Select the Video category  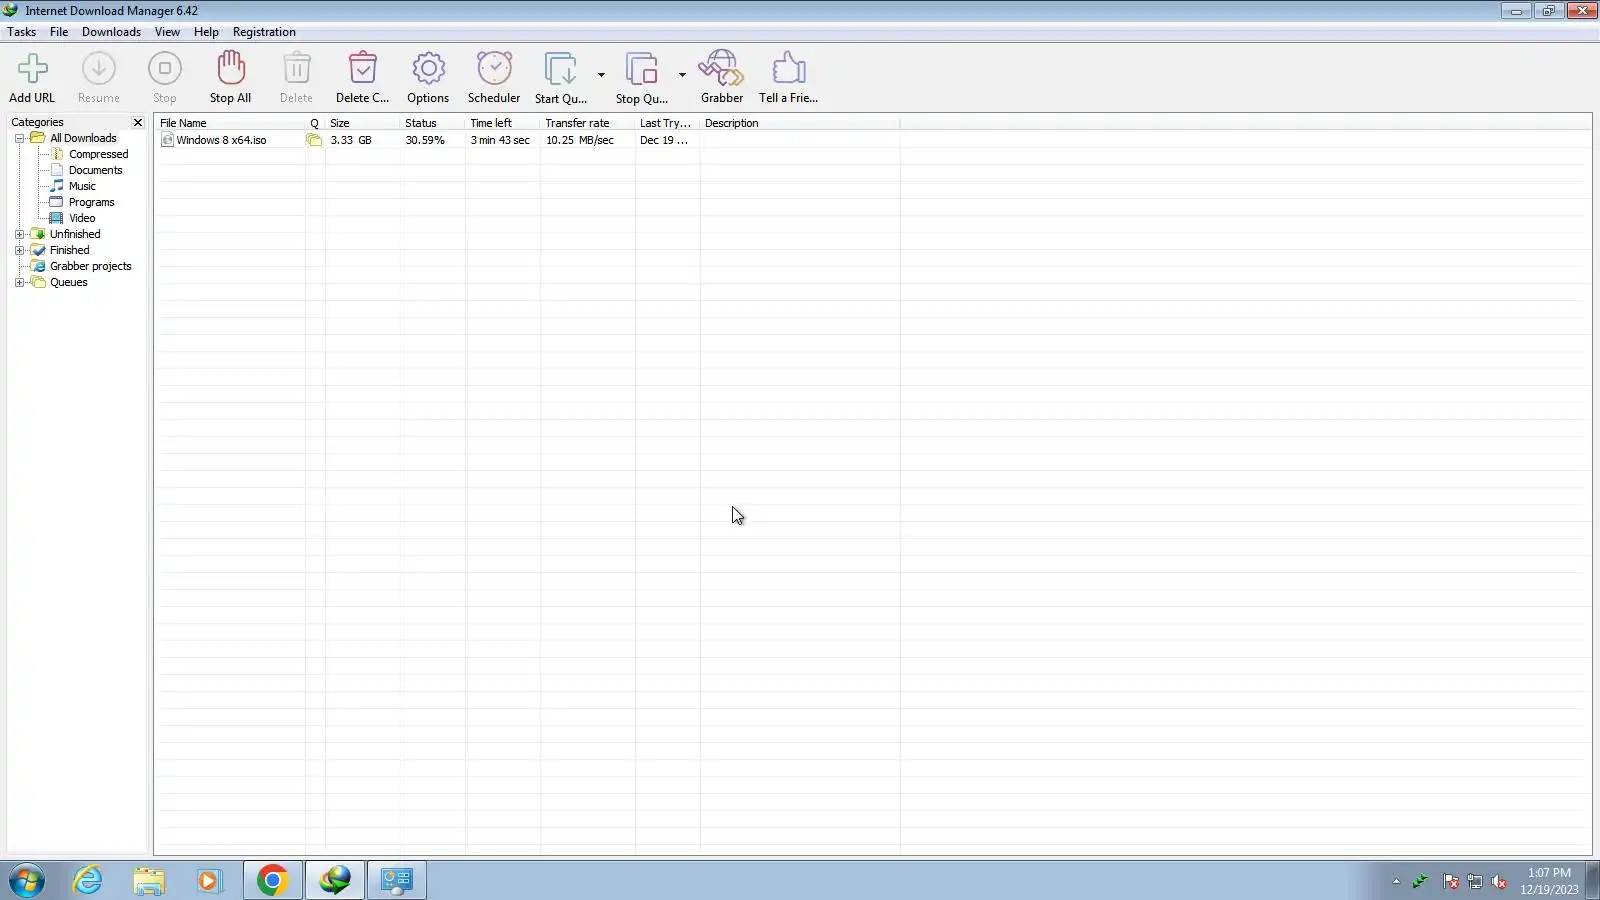(82, 218)
